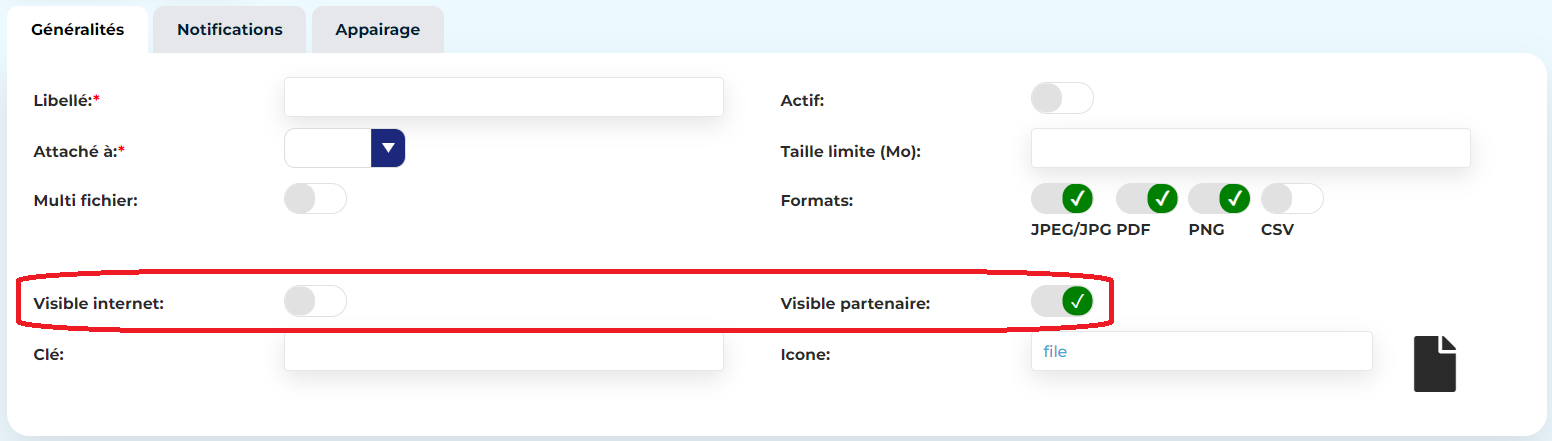1552x441 pixels.
Task: Focus the Taille limite (Mo) field
Action: [1250, 148]
